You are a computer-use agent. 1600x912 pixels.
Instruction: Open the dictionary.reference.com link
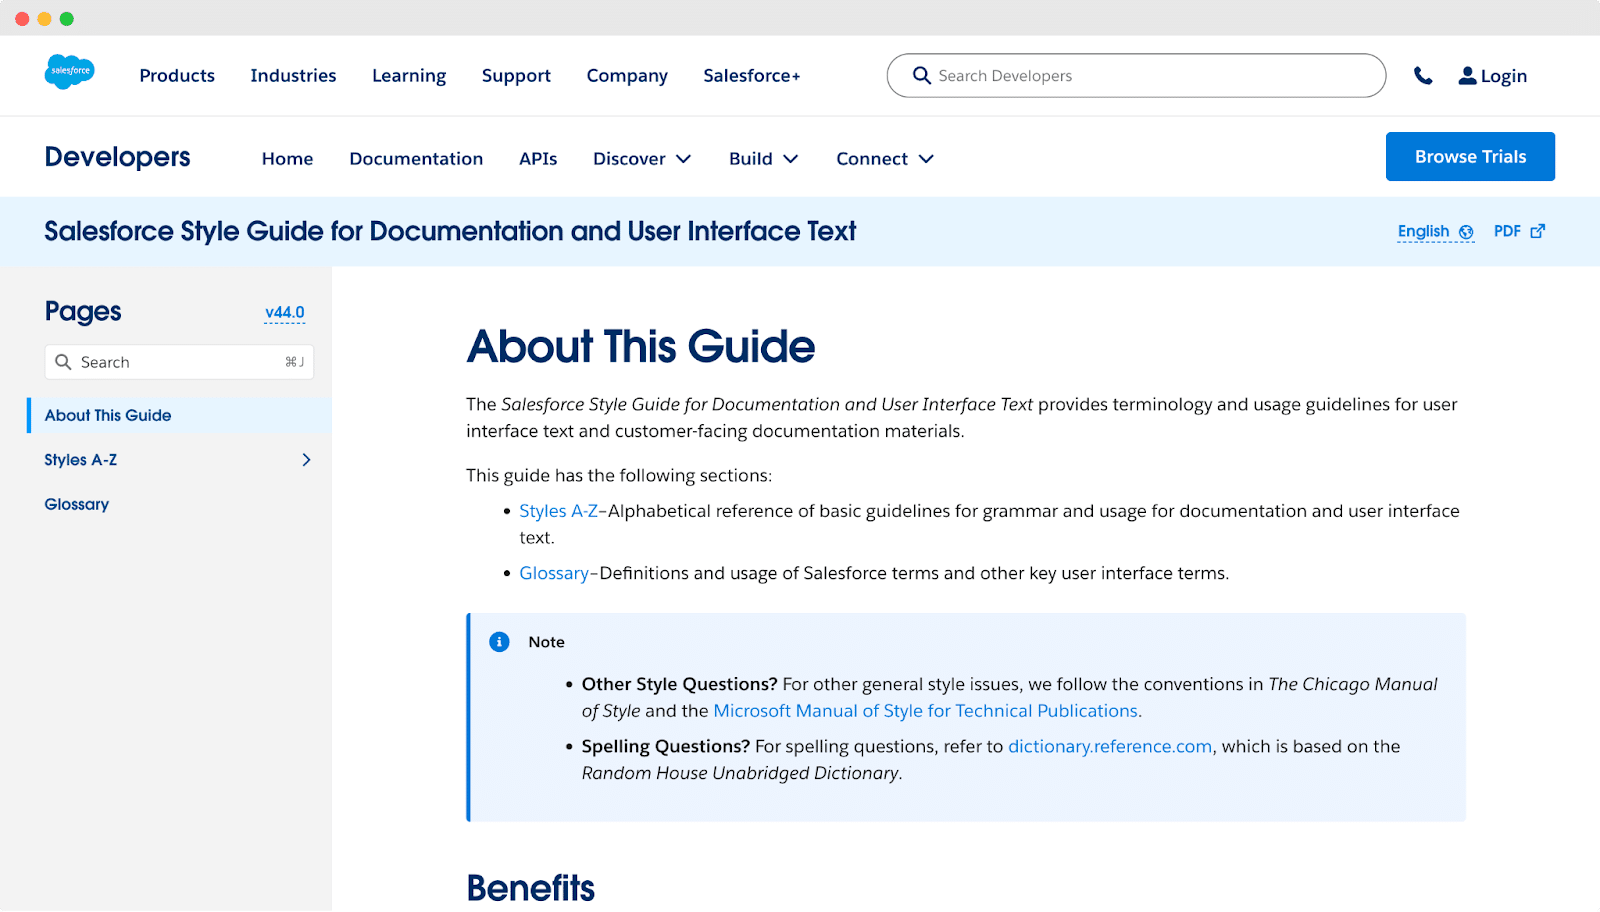1109,746
